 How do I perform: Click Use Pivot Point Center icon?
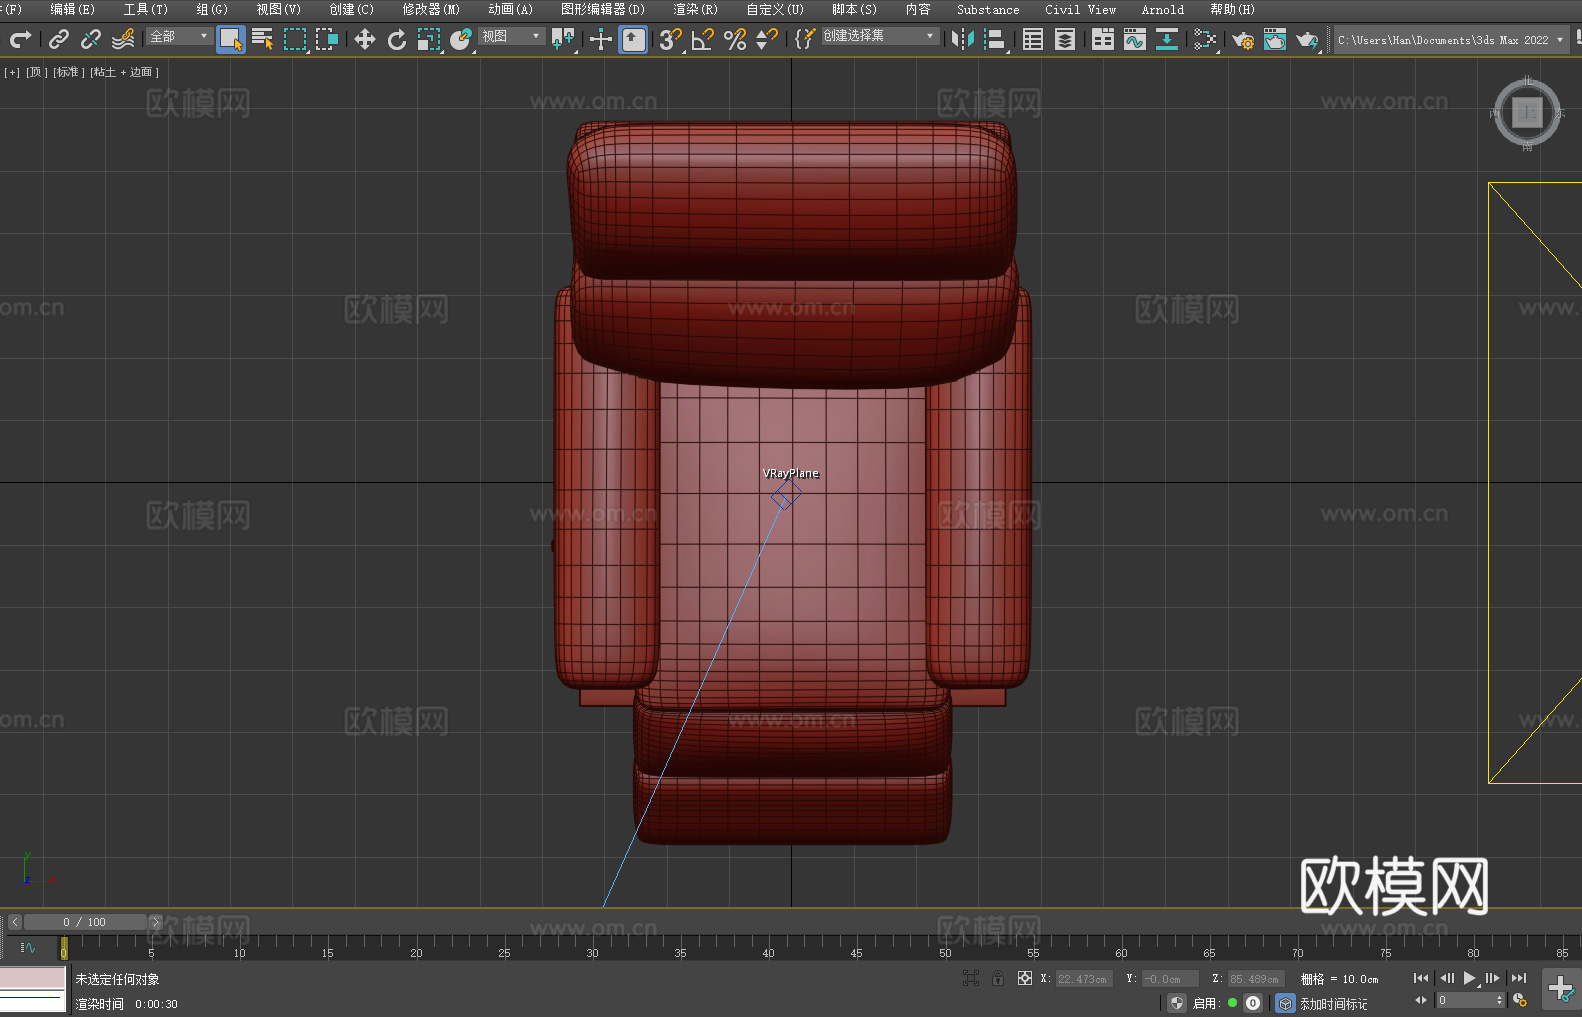pyautogui.click(x=563, y=39)
